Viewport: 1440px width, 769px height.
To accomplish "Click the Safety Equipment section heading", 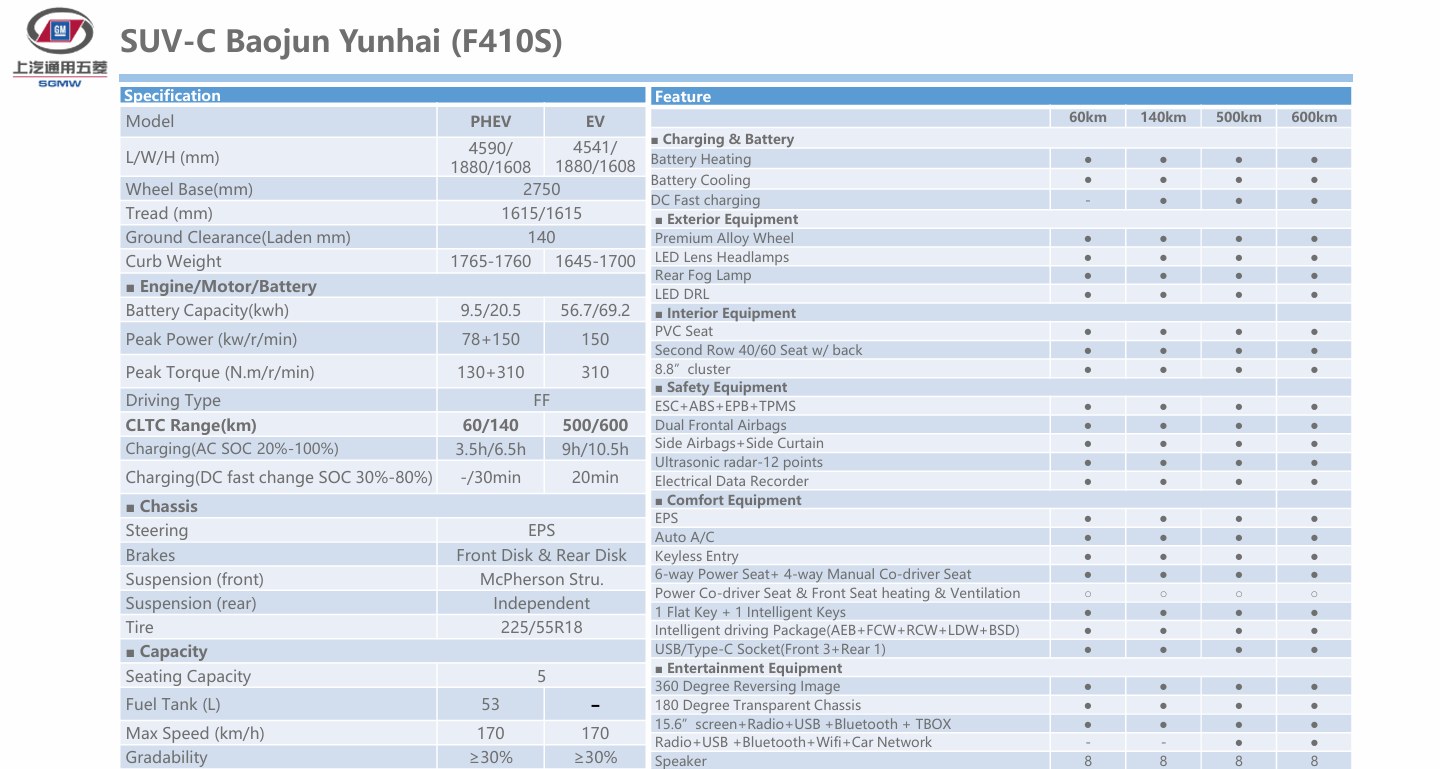I will point(721,387).
